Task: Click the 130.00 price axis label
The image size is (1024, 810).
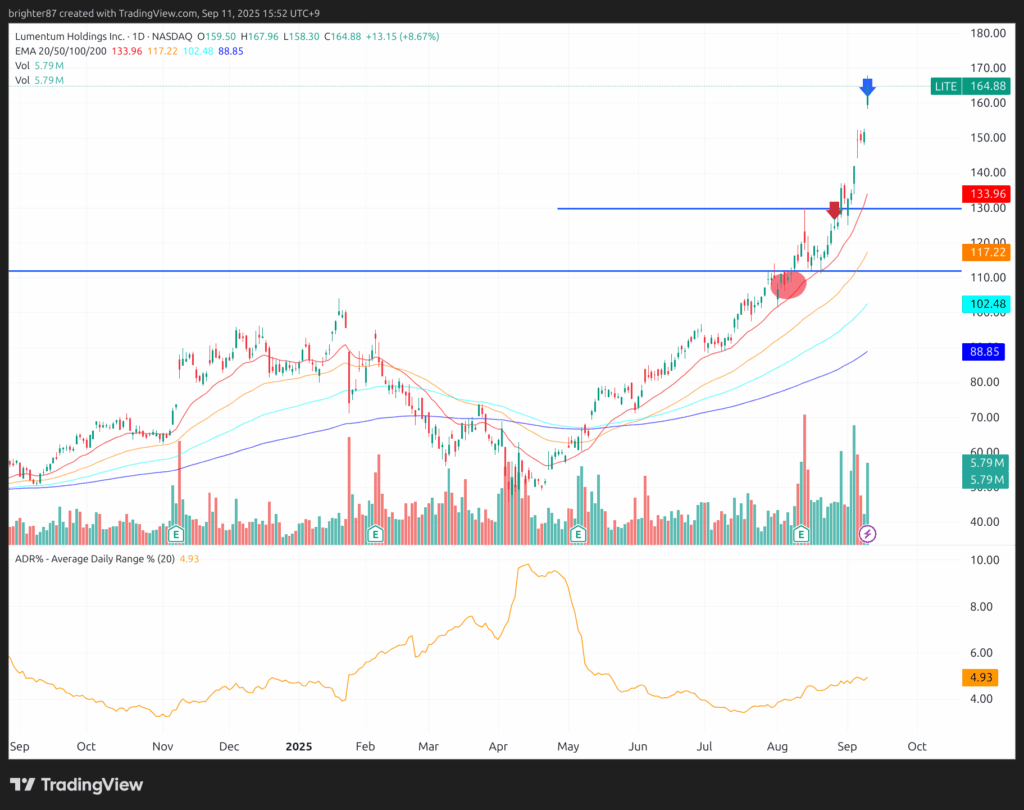Action: coord(988,208)
